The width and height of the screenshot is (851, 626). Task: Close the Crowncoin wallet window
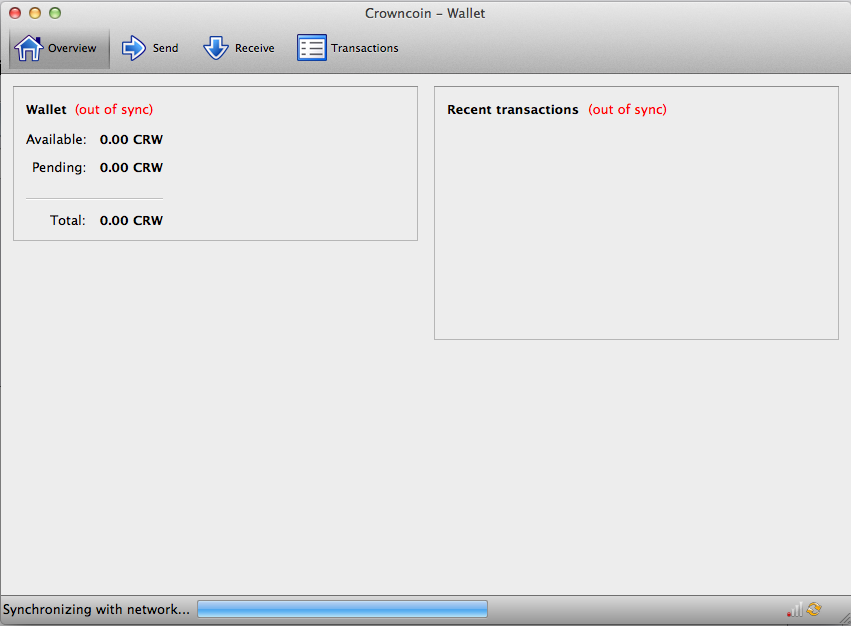tap(15, 13)
